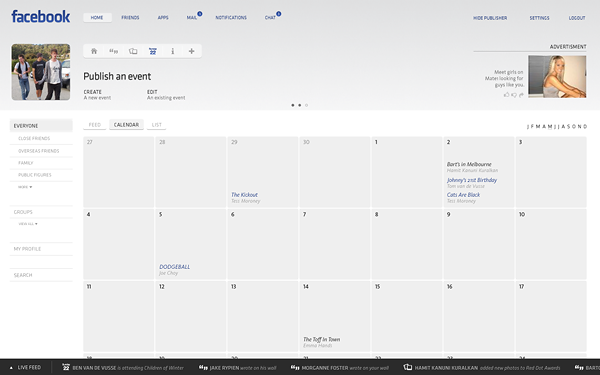Open Chat
This screenshot has width=600, height=375.
click(x=270, y=18)
